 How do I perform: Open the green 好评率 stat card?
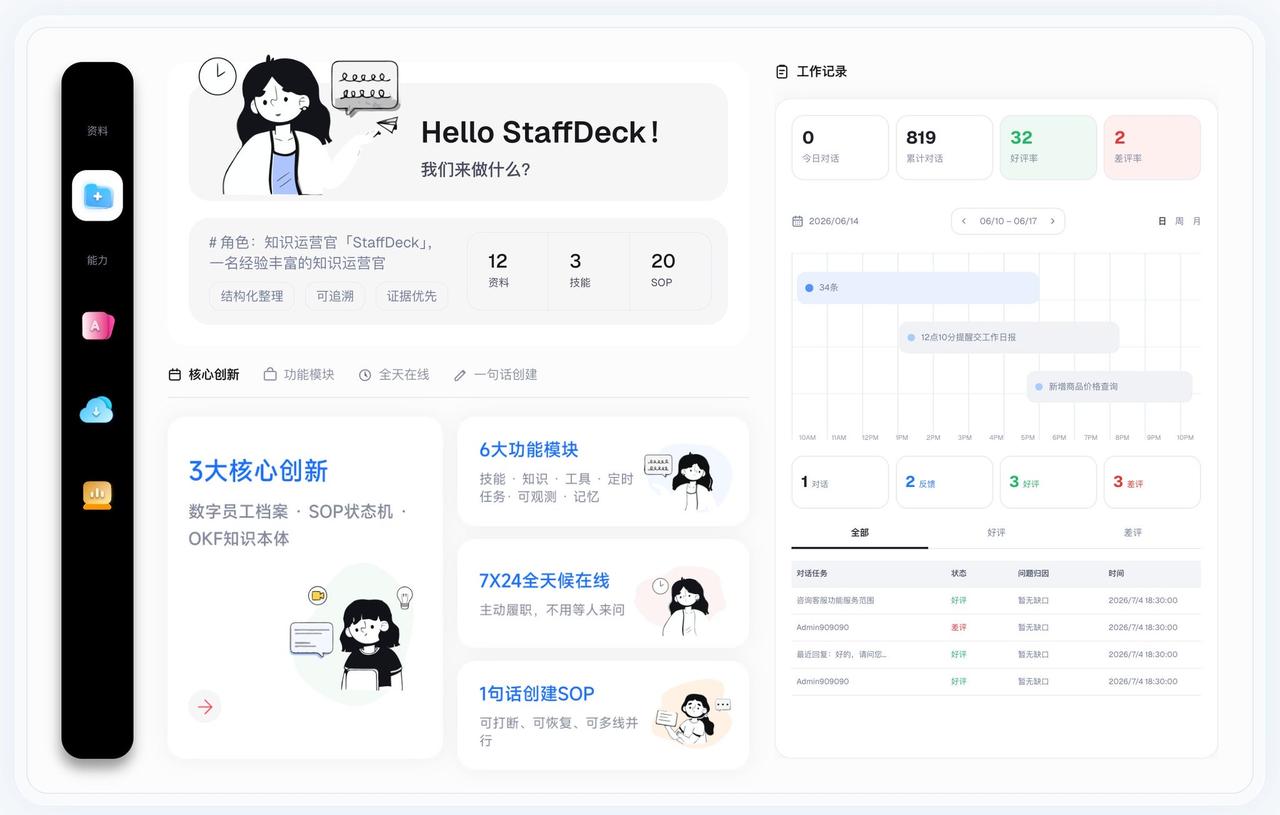click(x=1048, y=147)
